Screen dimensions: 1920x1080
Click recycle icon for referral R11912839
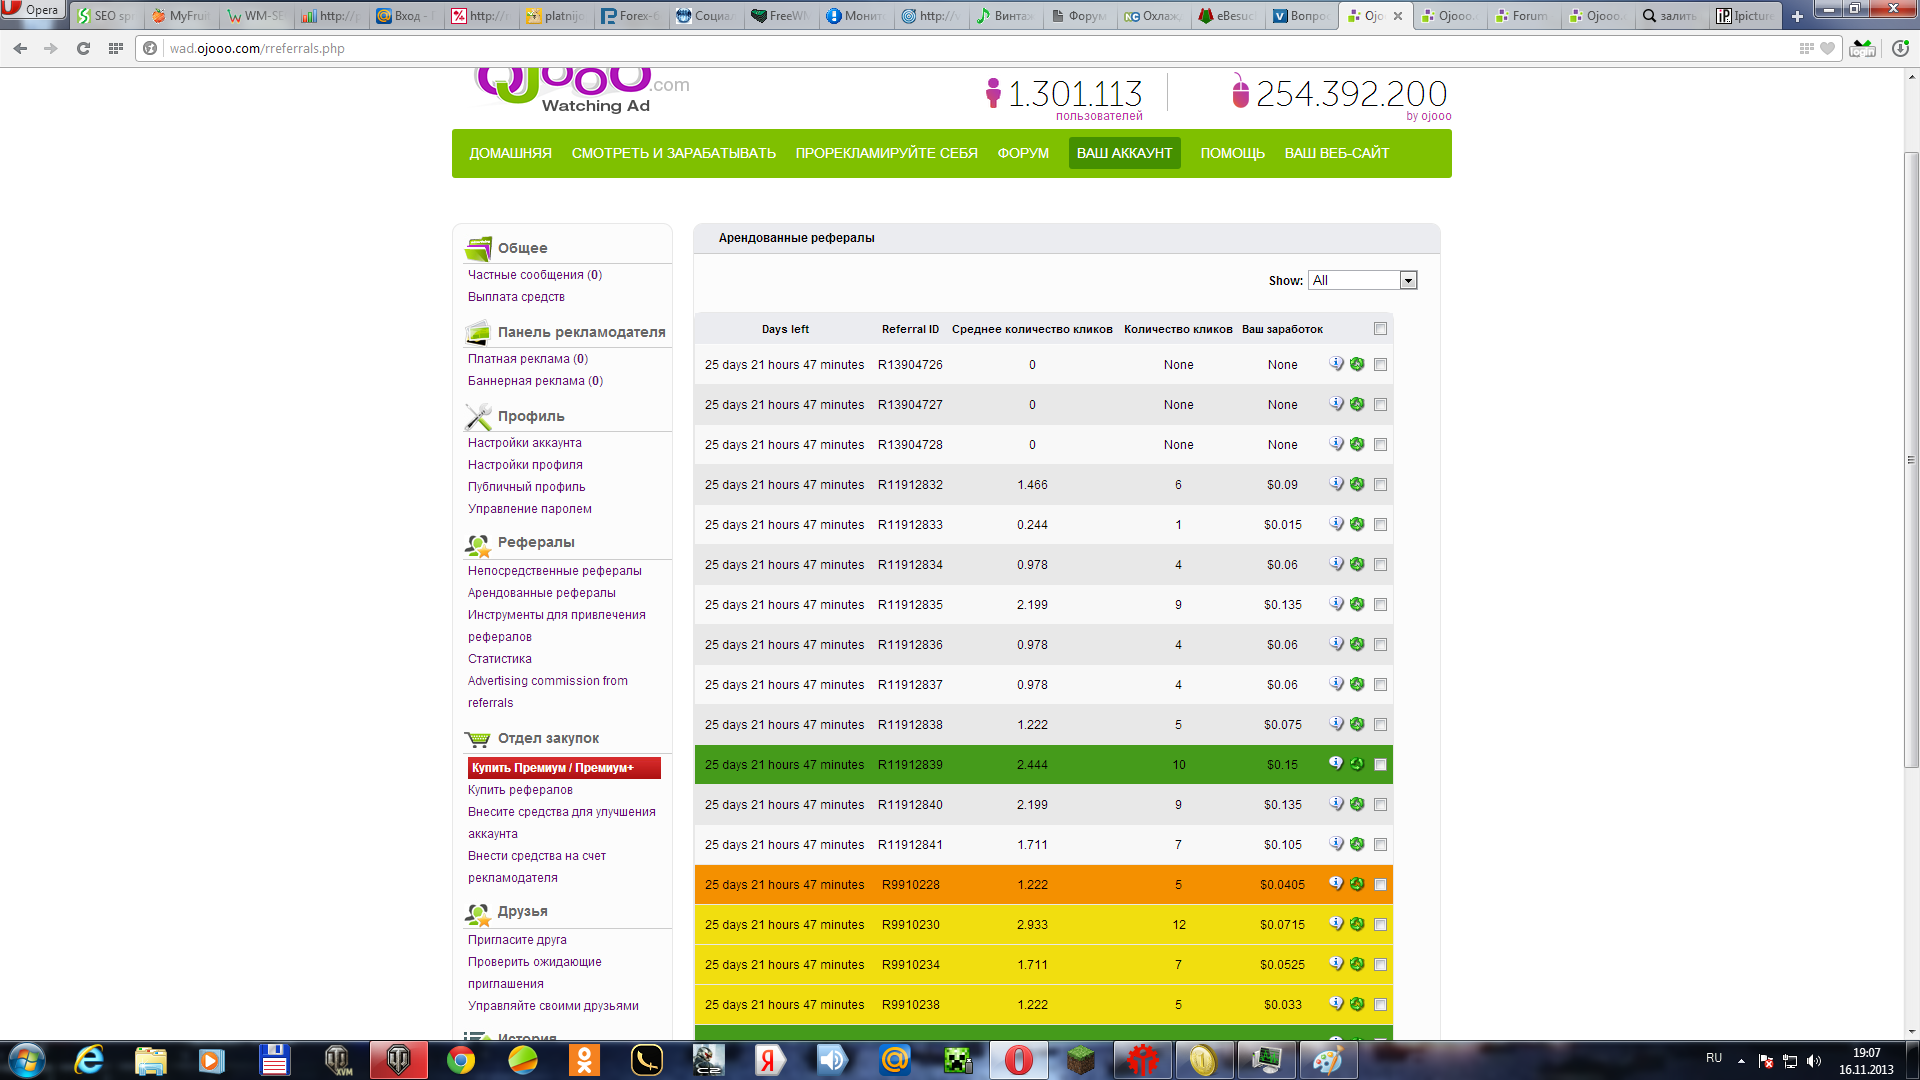tap(1357, 764)
